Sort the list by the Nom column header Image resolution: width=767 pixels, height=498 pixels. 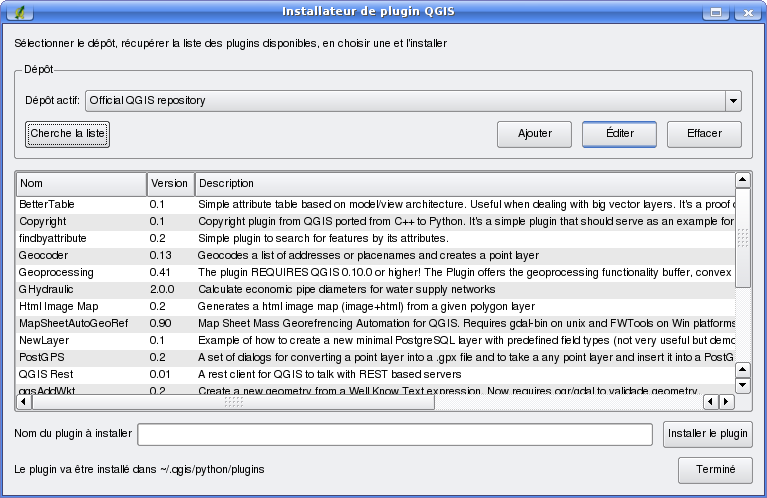click(80, 184)
